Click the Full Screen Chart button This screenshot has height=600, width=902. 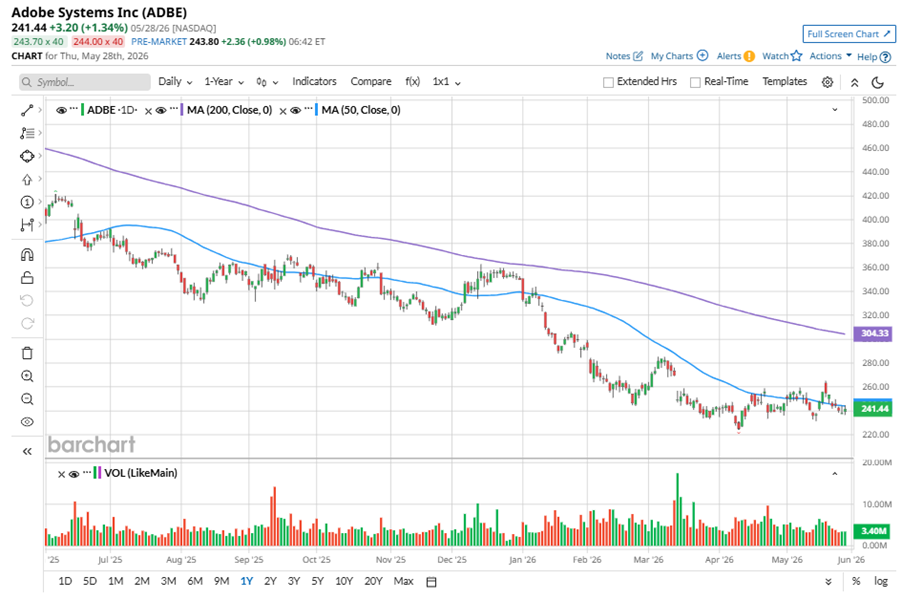[x=849, y=34]
